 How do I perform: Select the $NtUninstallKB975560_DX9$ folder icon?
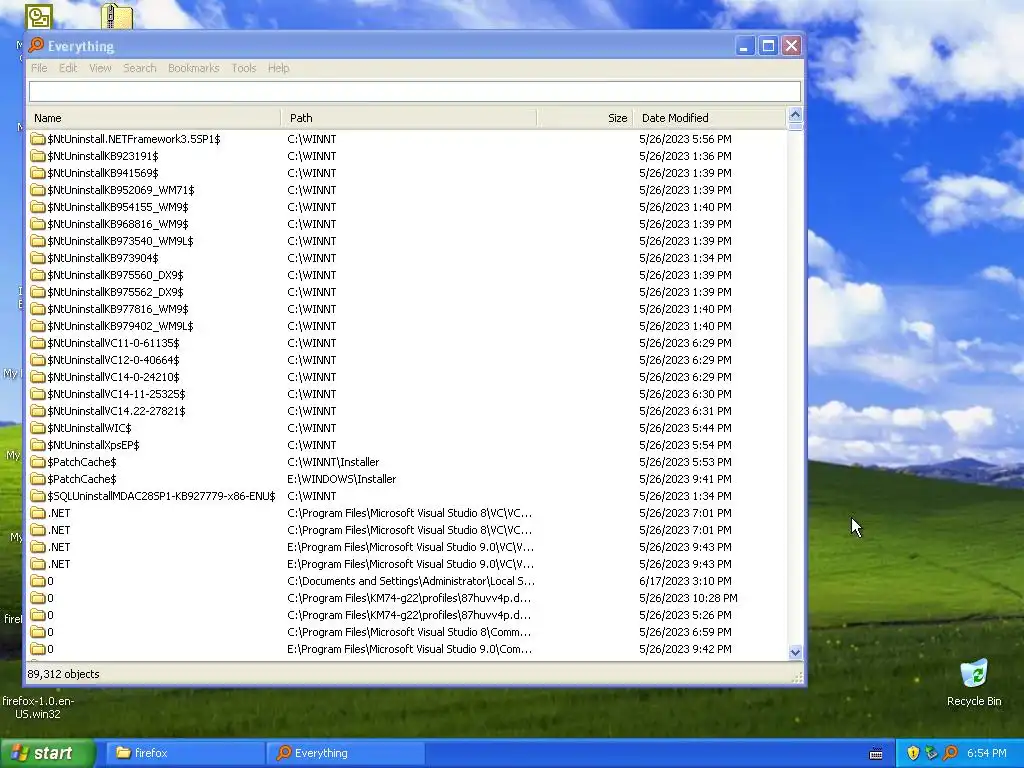(x=38, y=275)
